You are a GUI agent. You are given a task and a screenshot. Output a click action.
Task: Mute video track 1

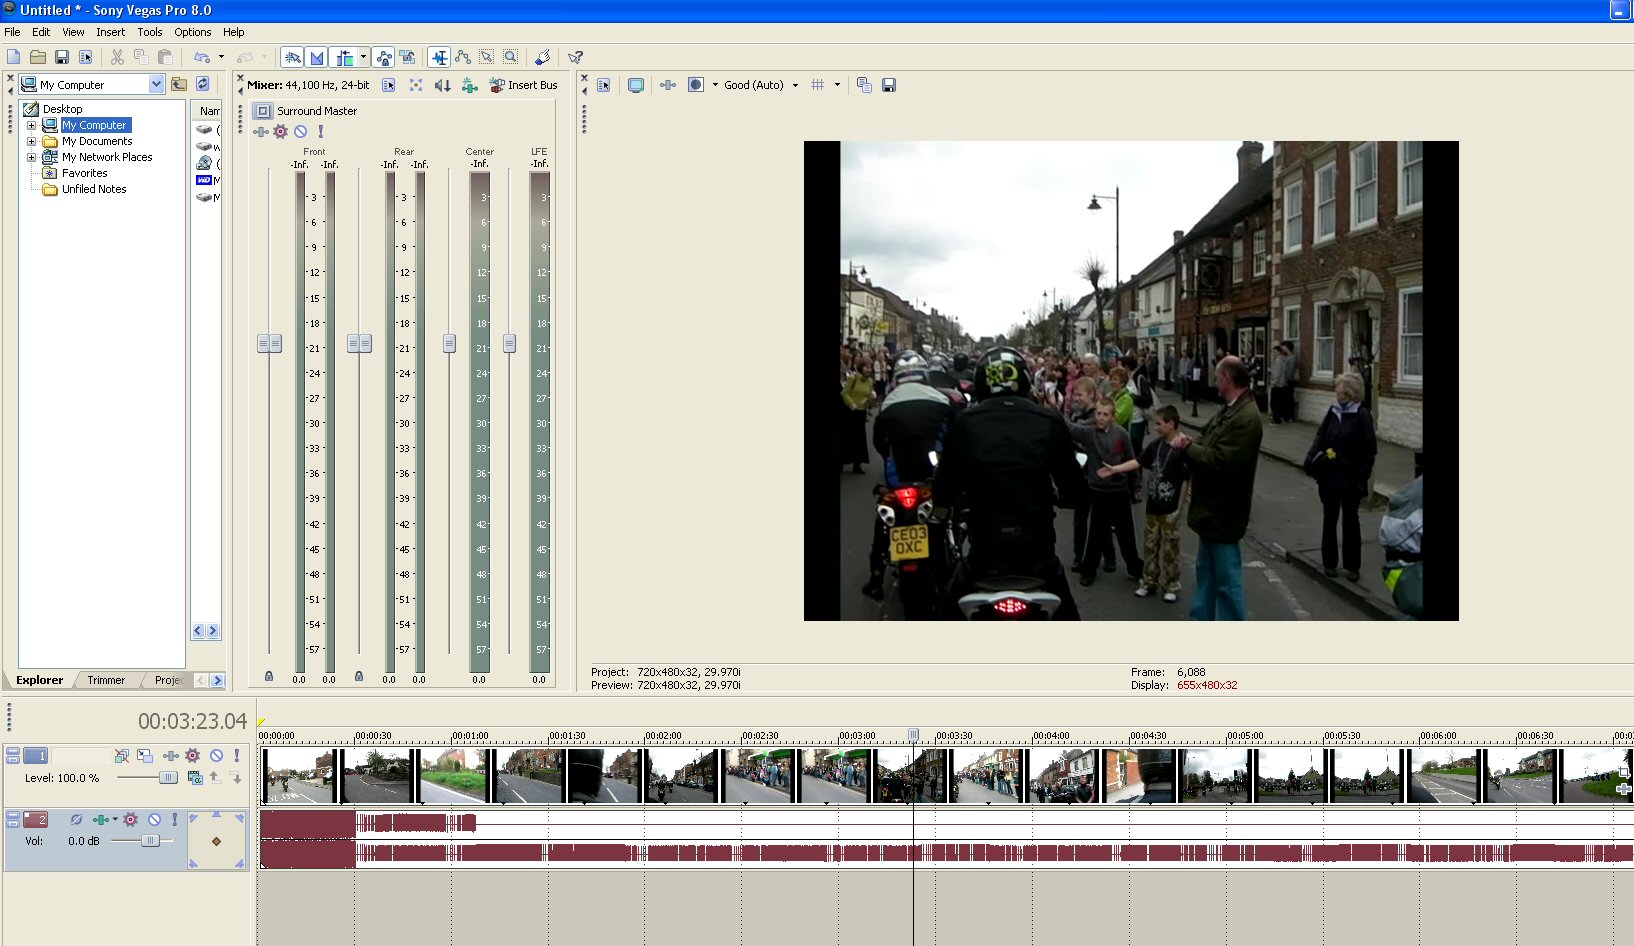click(216, 756)
